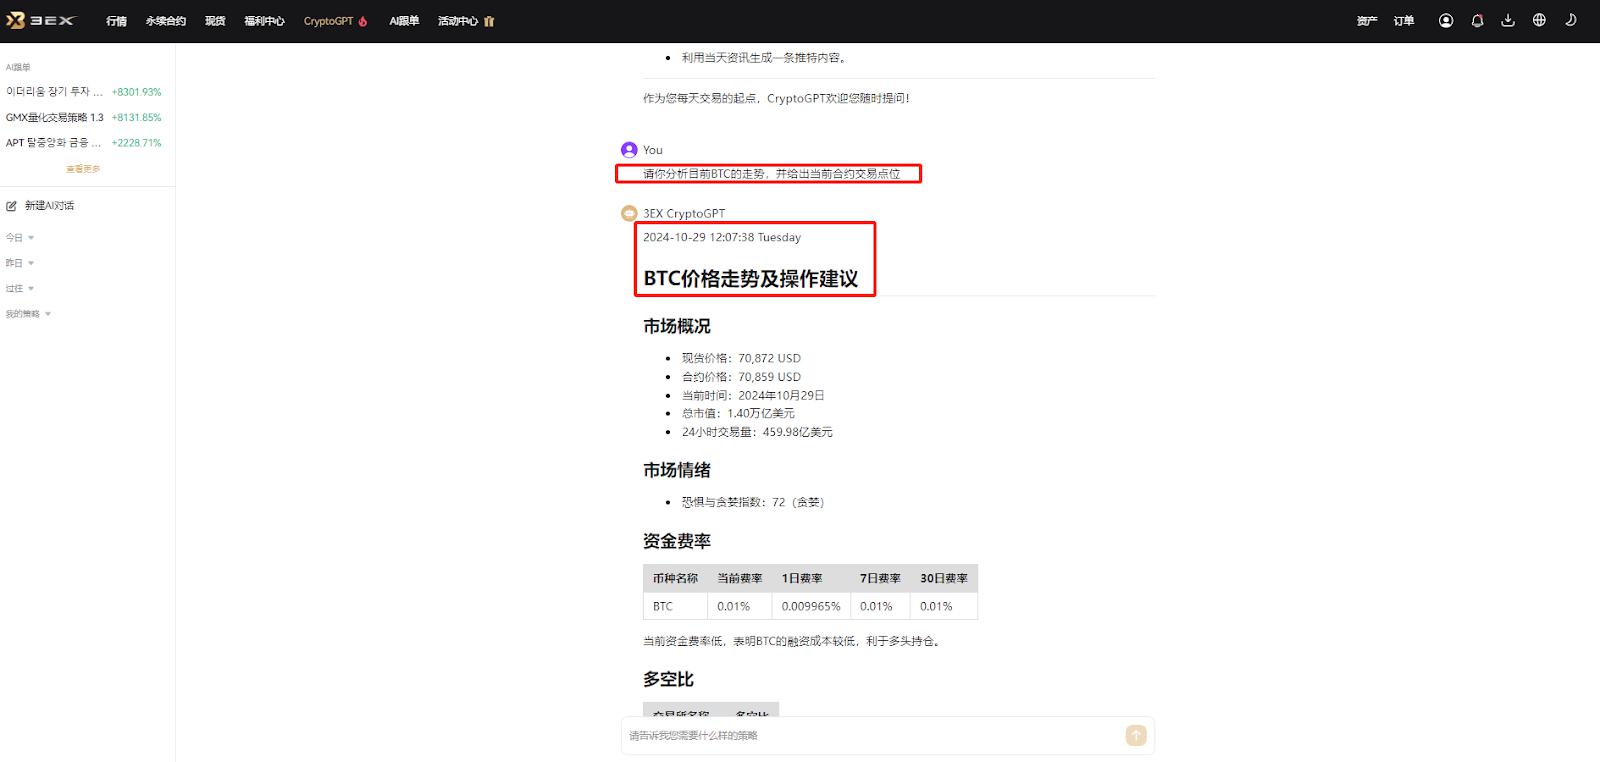Screen dimensions: 1600x762
Task: Click the 市场情绪 section heading
Action: 677,470
